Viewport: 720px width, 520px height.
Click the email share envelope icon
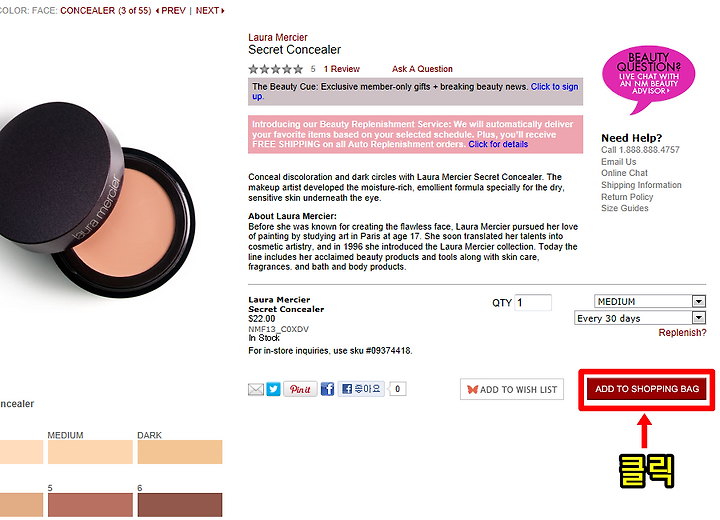click(x=256, y=390)
